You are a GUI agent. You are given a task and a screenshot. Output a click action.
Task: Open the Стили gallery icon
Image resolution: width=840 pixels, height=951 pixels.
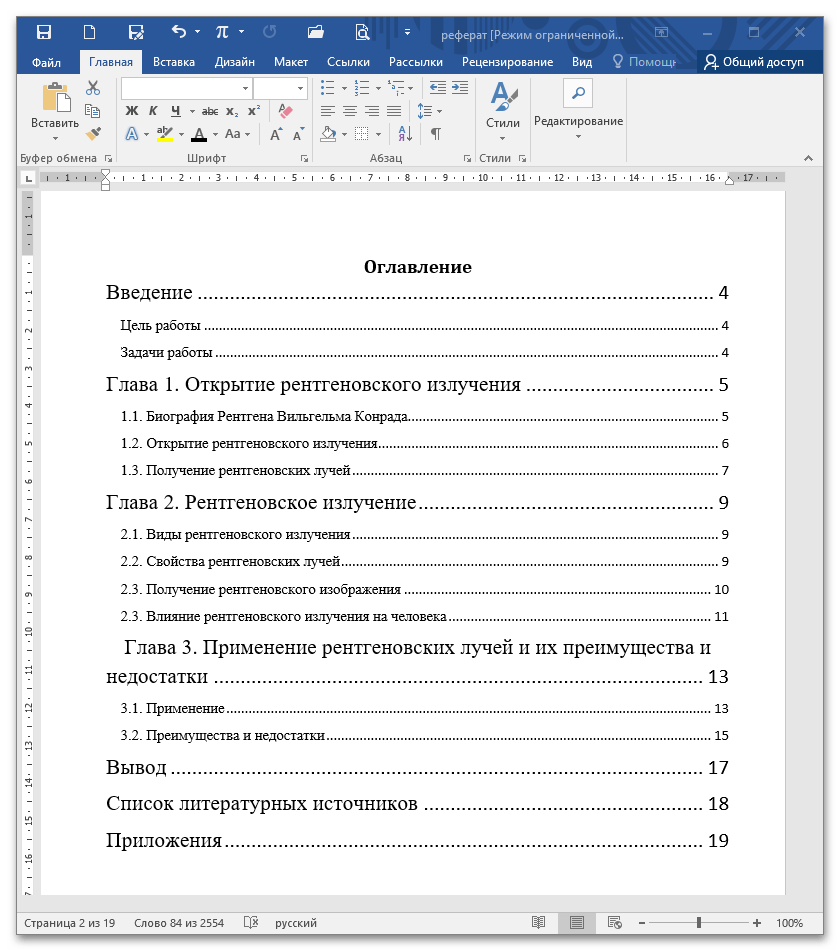pyautogui.click(x=503, y=96)
